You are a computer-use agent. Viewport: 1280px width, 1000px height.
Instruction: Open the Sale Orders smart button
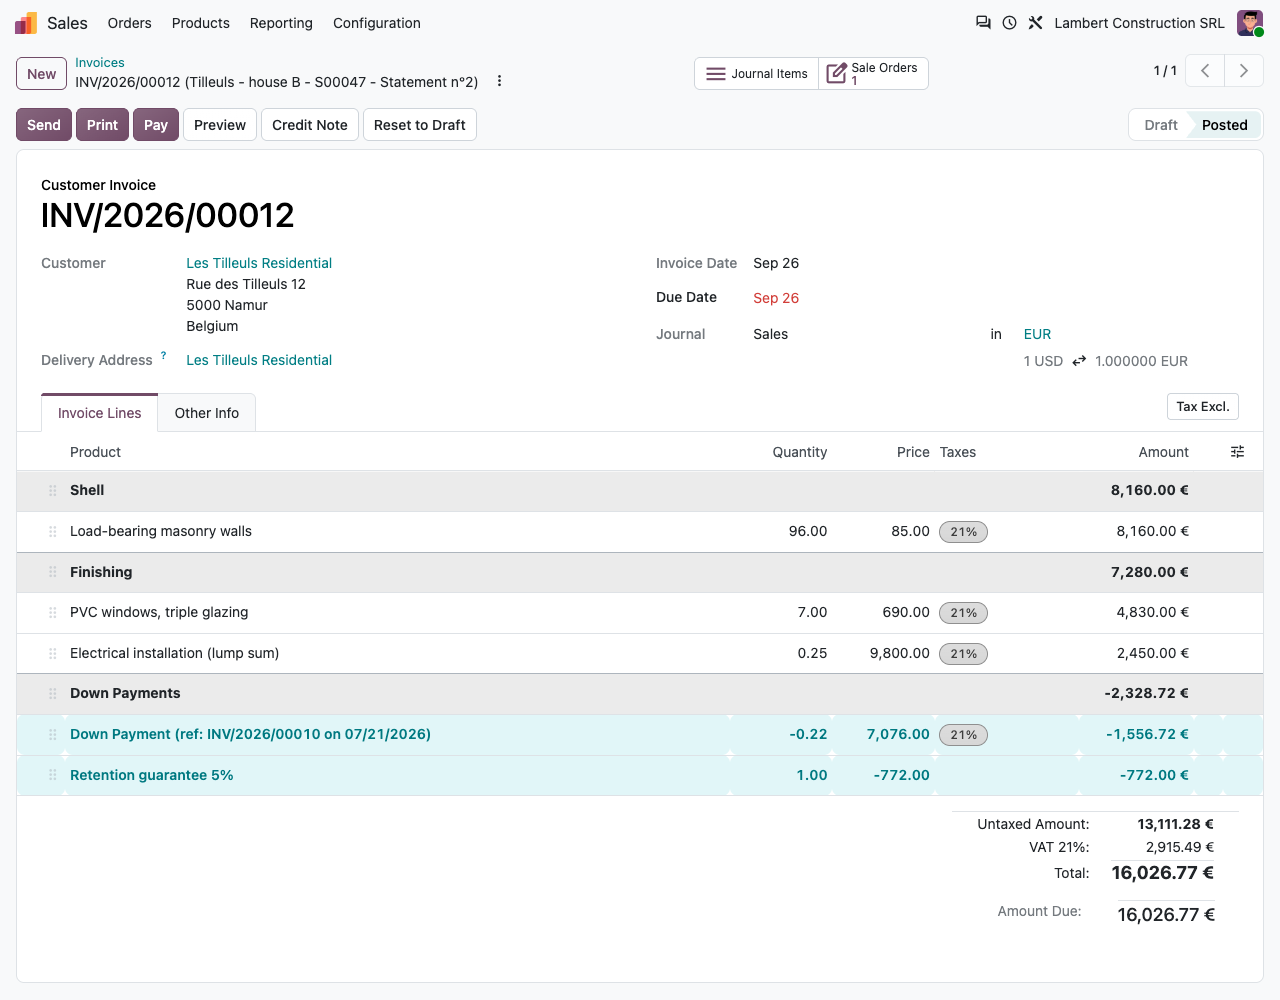tap(873, 73)
